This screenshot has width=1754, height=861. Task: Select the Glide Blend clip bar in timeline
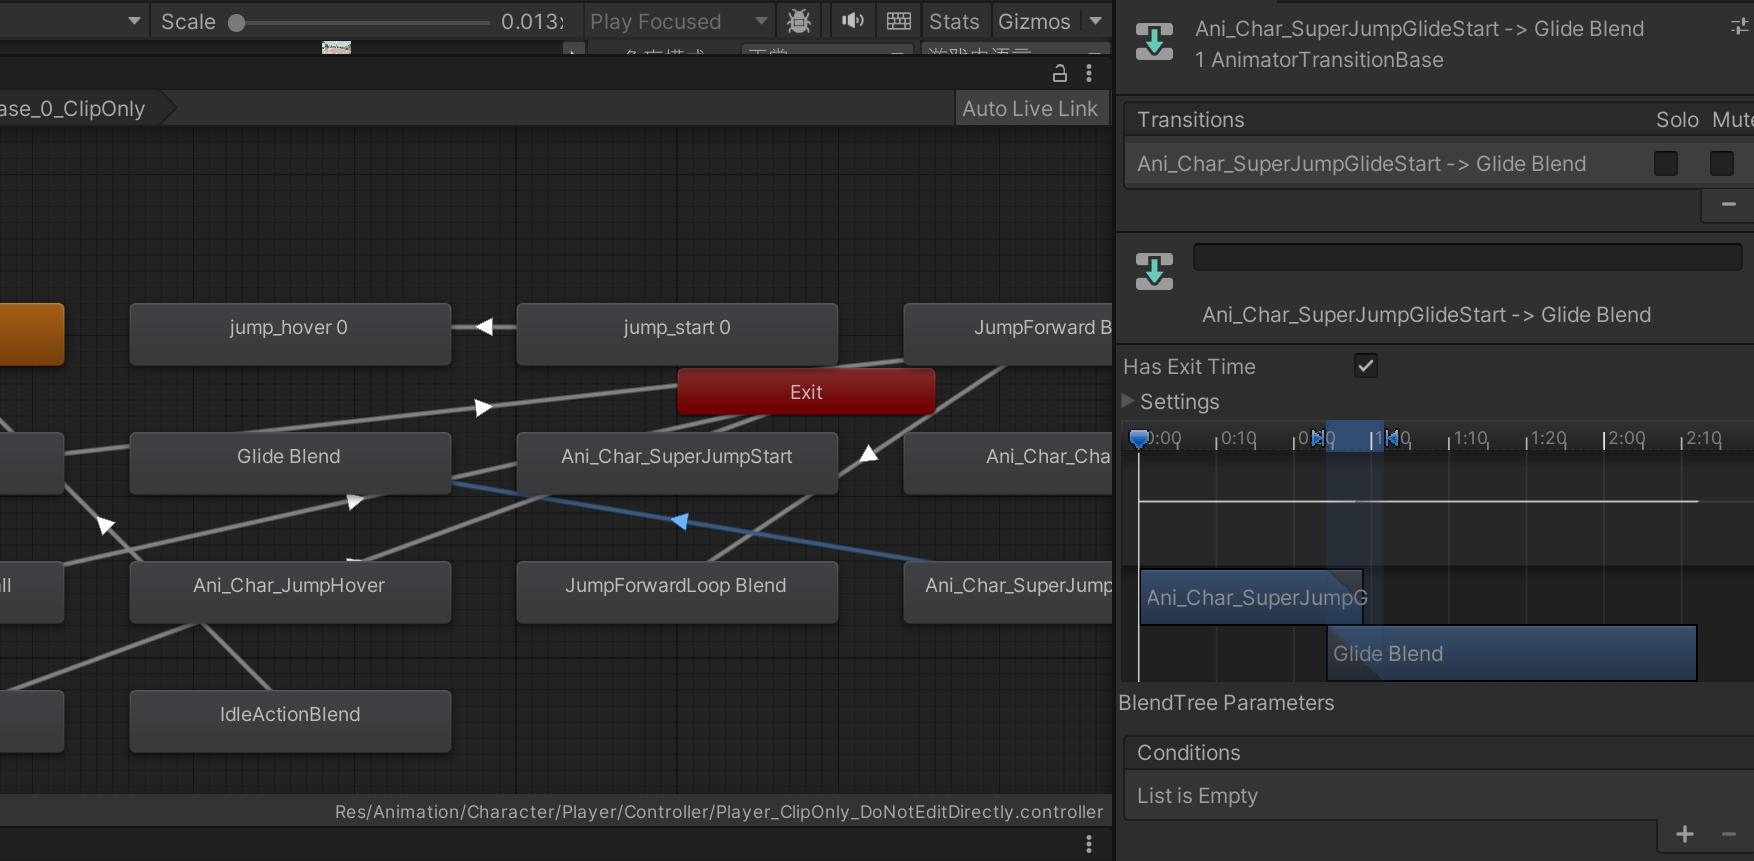click(x=1512, y=653)
